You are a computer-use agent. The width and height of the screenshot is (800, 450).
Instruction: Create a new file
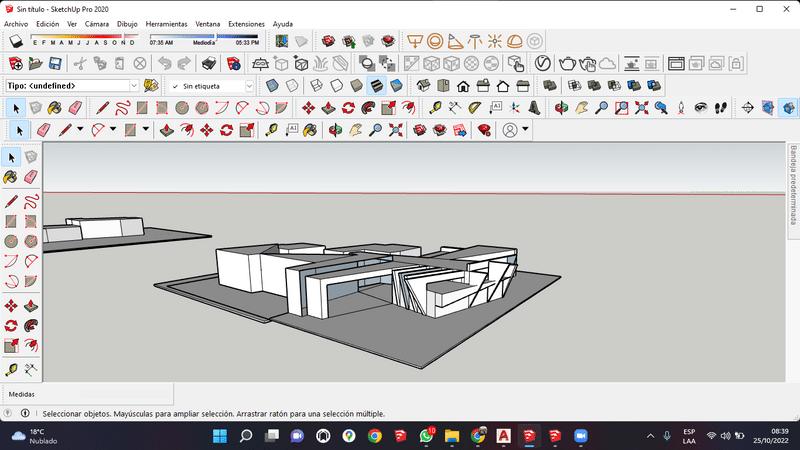click(16, 64)
